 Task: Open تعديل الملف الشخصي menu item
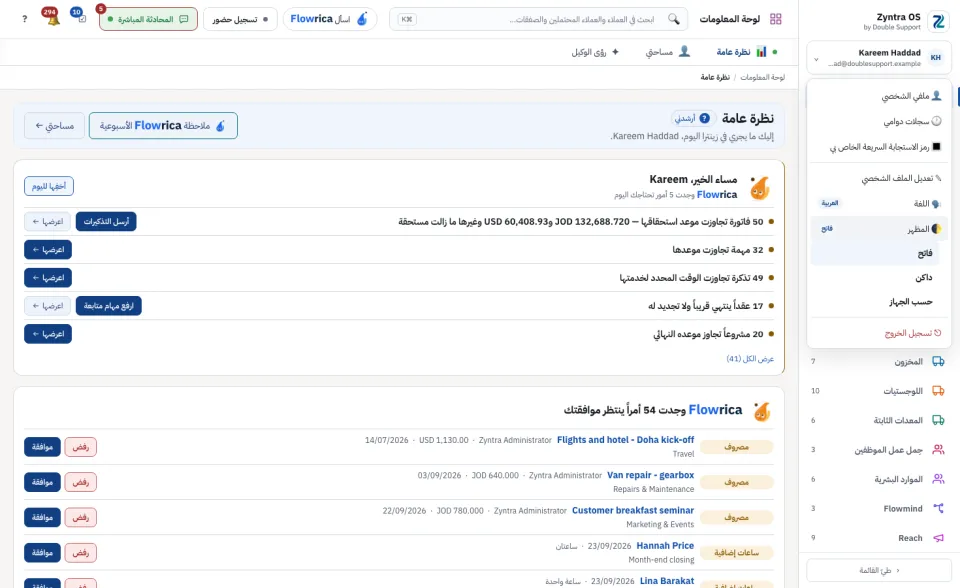tap(879, 178)
